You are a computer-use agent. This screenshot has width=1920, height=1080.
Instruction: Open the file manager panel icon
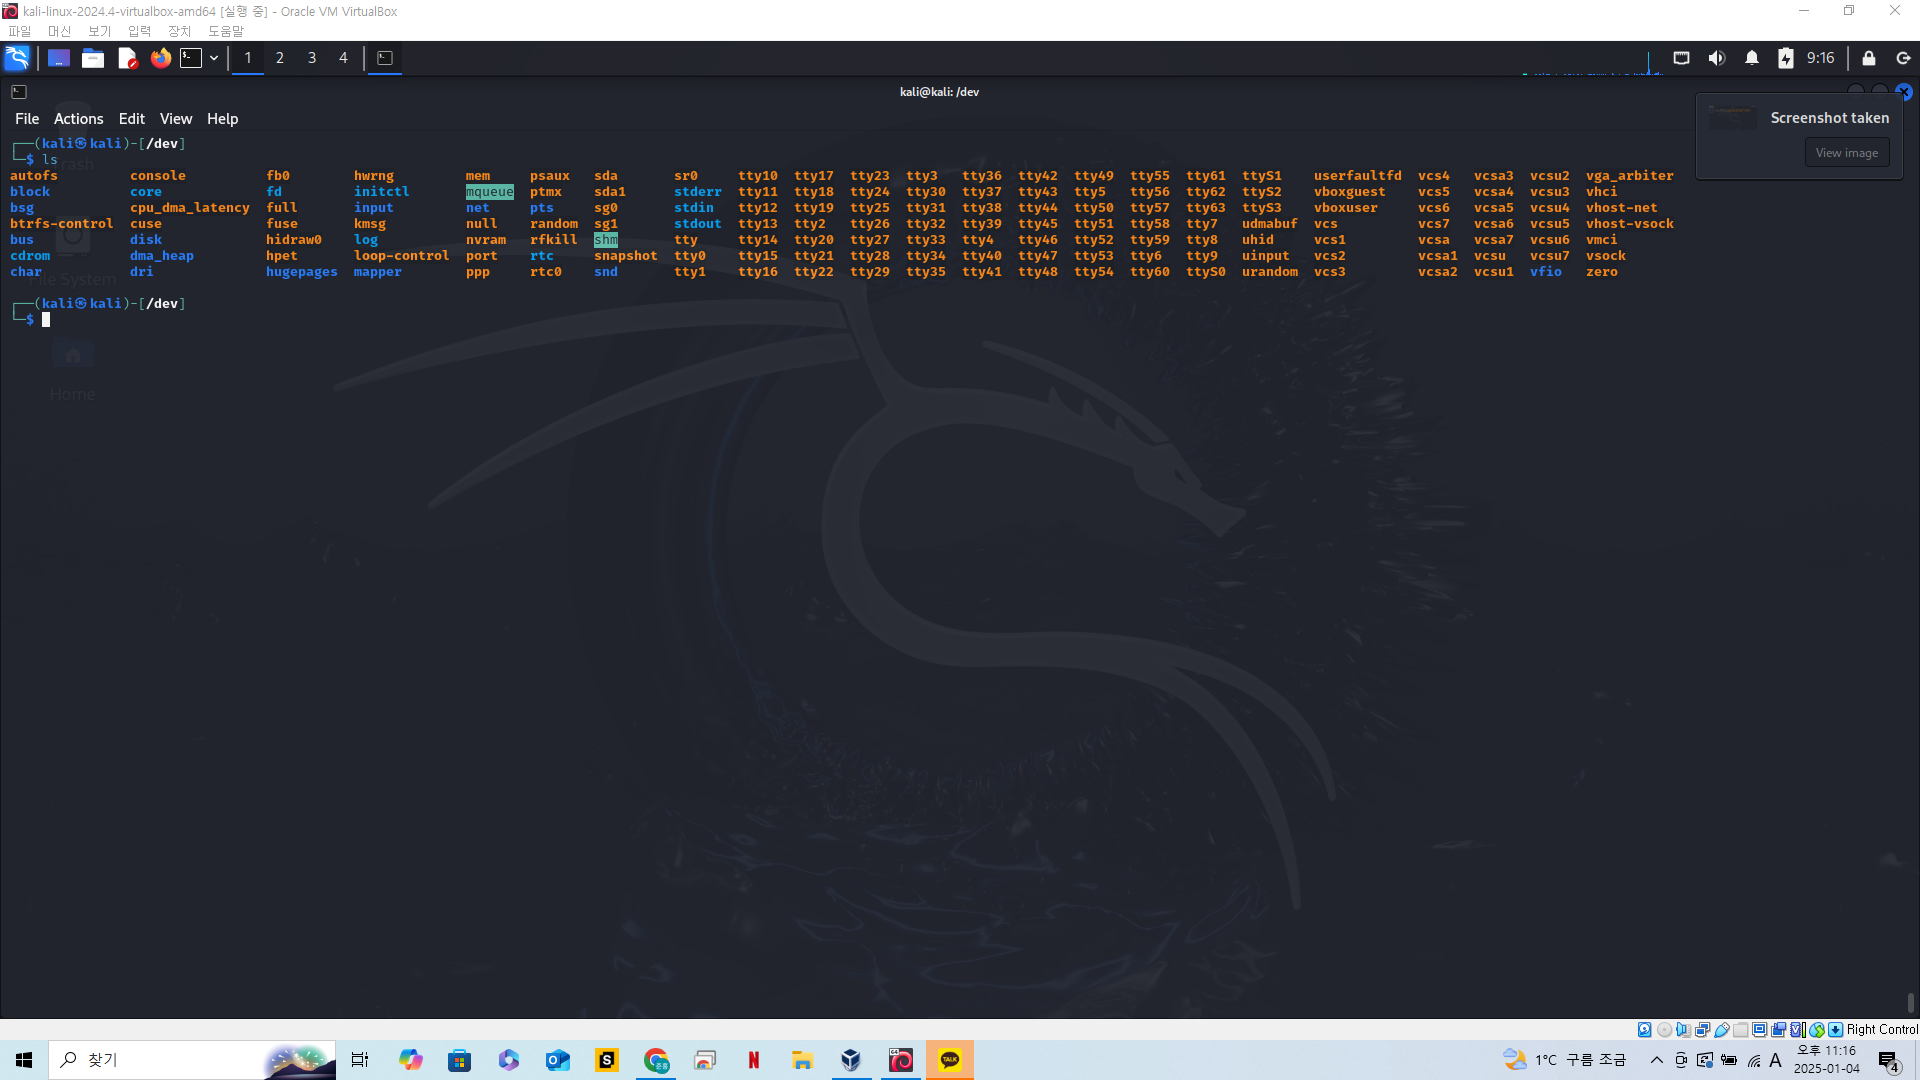point(93,58)
